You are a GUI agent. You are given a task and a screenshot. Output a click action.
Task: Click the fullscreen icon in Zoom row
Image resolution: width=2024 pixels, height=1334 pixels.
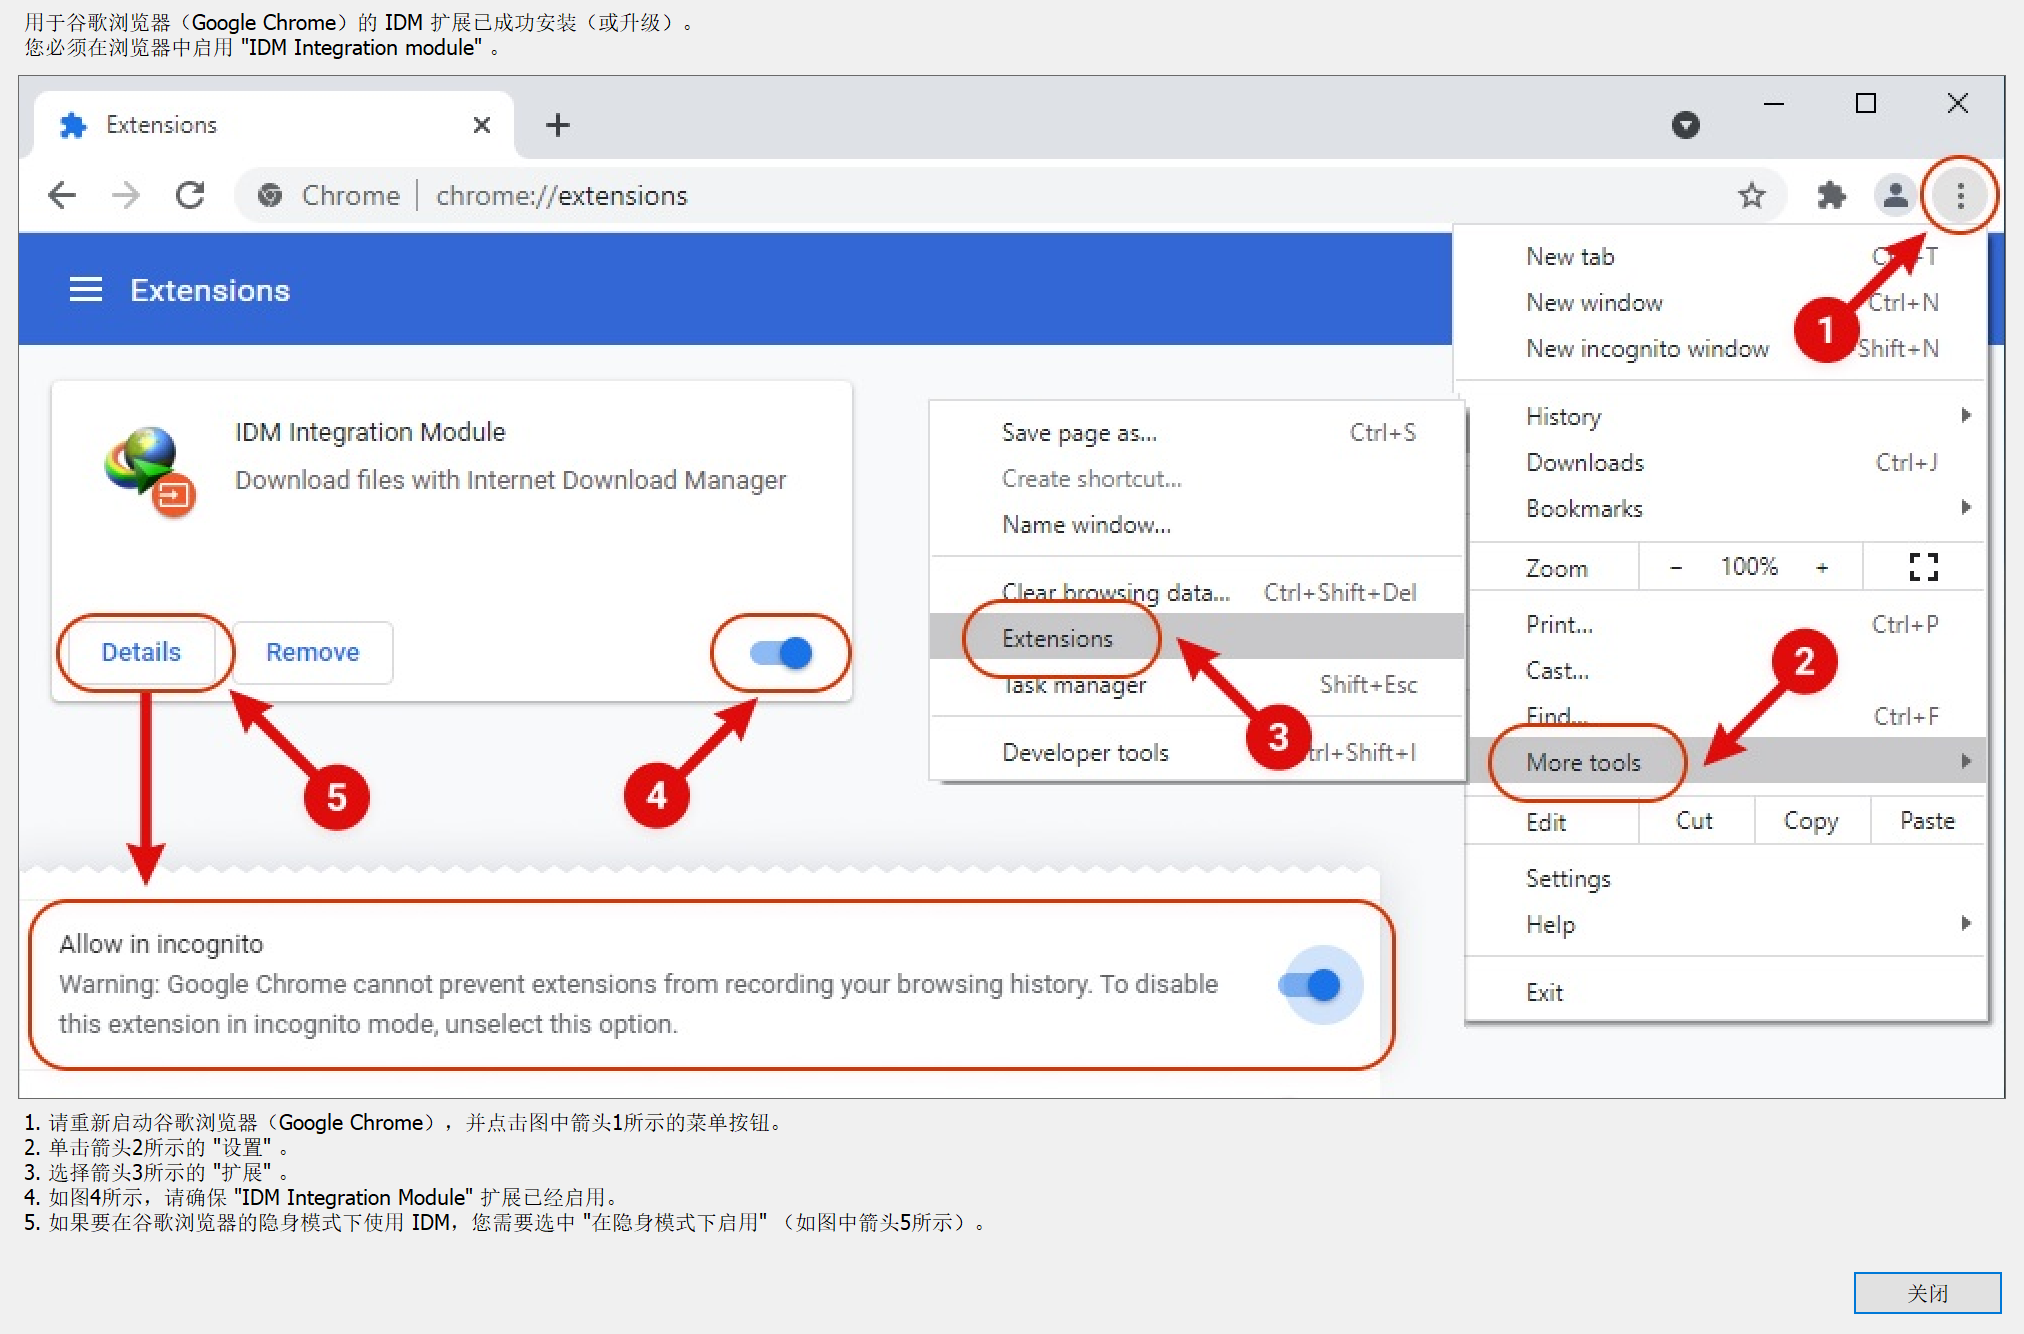pos(1923,567)
